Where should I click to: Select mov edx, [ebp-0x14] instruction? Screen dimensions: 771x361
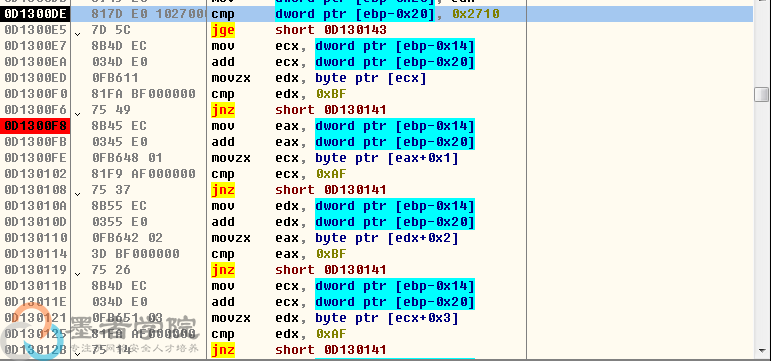(343, 206)
